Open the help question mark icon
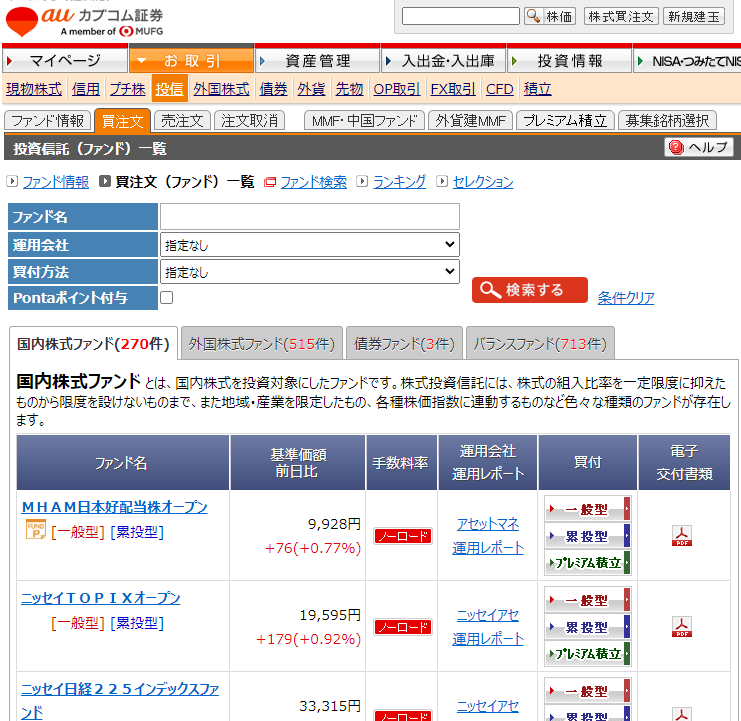This screenshot has width=741, height=721. pos(676,147)
